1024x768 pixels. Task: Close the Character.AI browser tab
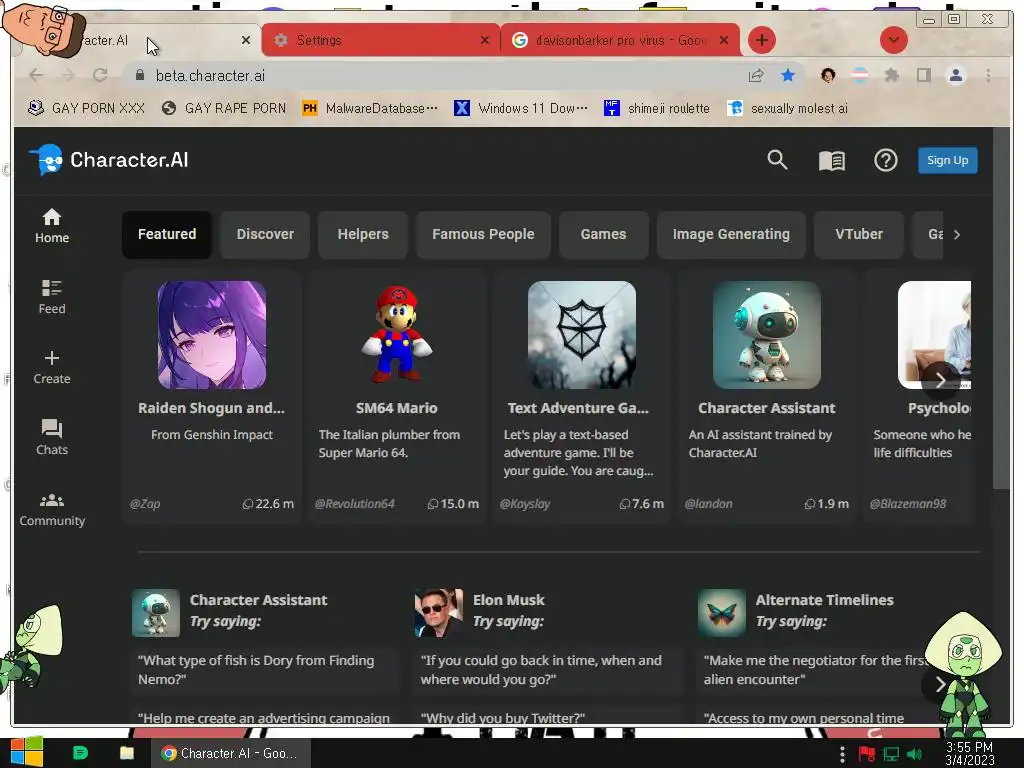coord(246,40)
